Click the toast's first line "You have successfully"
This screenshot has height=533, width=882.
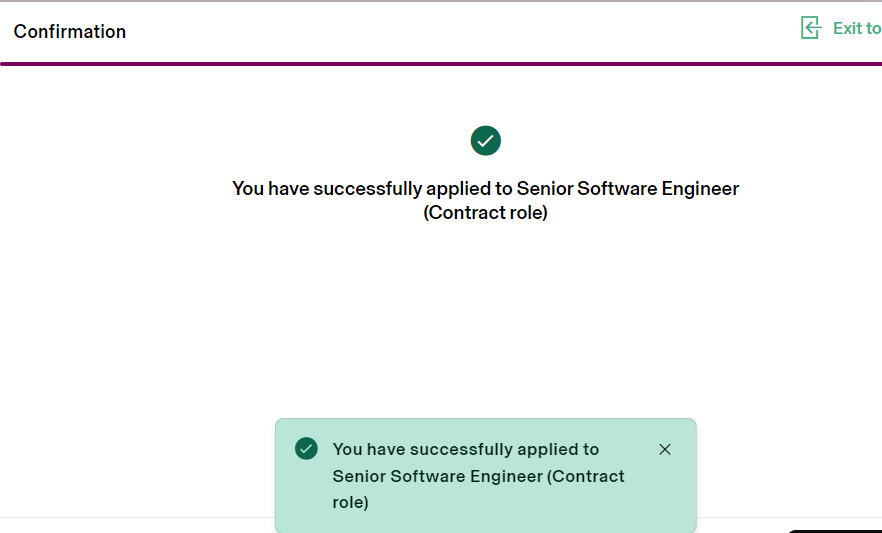[420, 450]
